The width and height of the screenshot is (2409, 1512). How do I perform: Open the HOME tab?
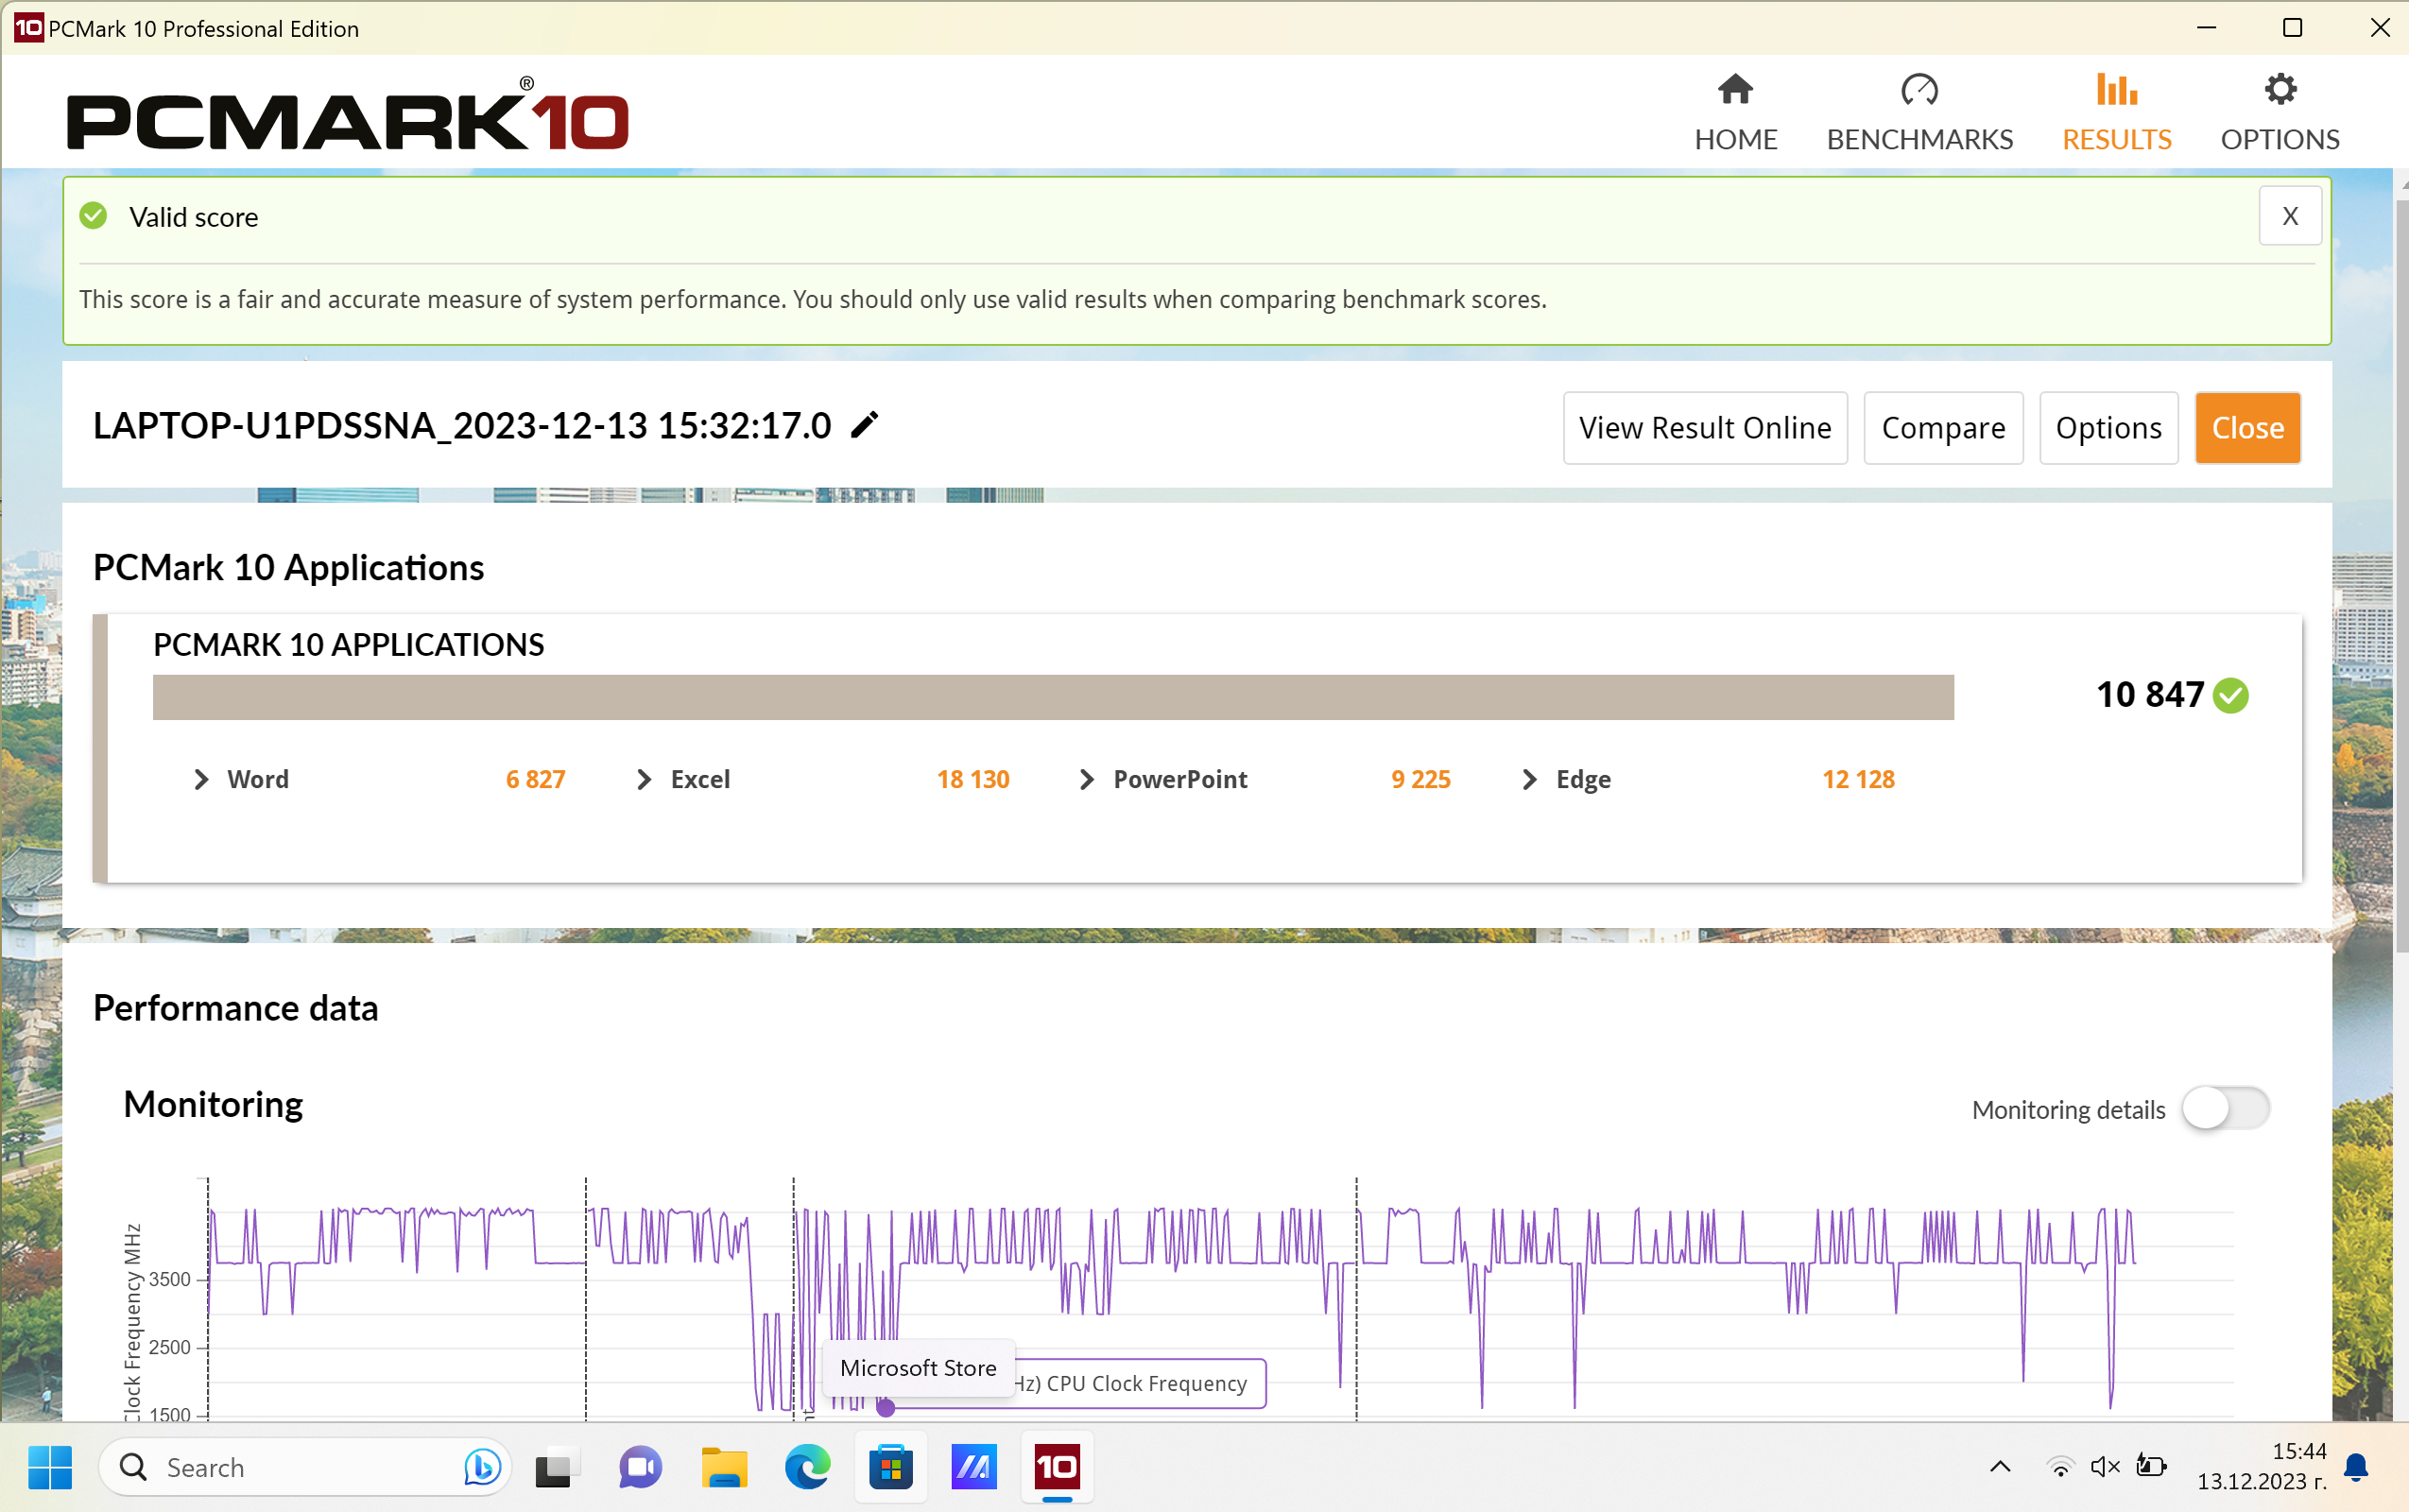[1735, 113]
